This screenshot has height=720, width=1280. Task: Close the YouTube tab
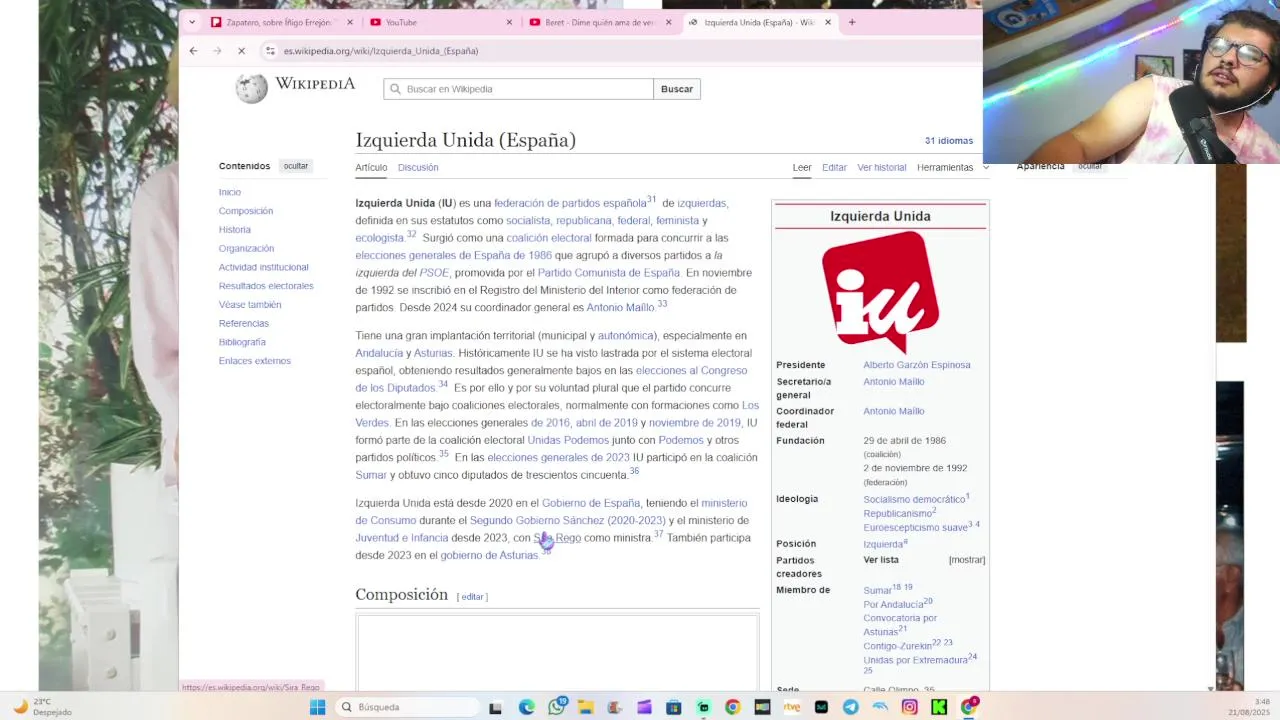point(509,22)
